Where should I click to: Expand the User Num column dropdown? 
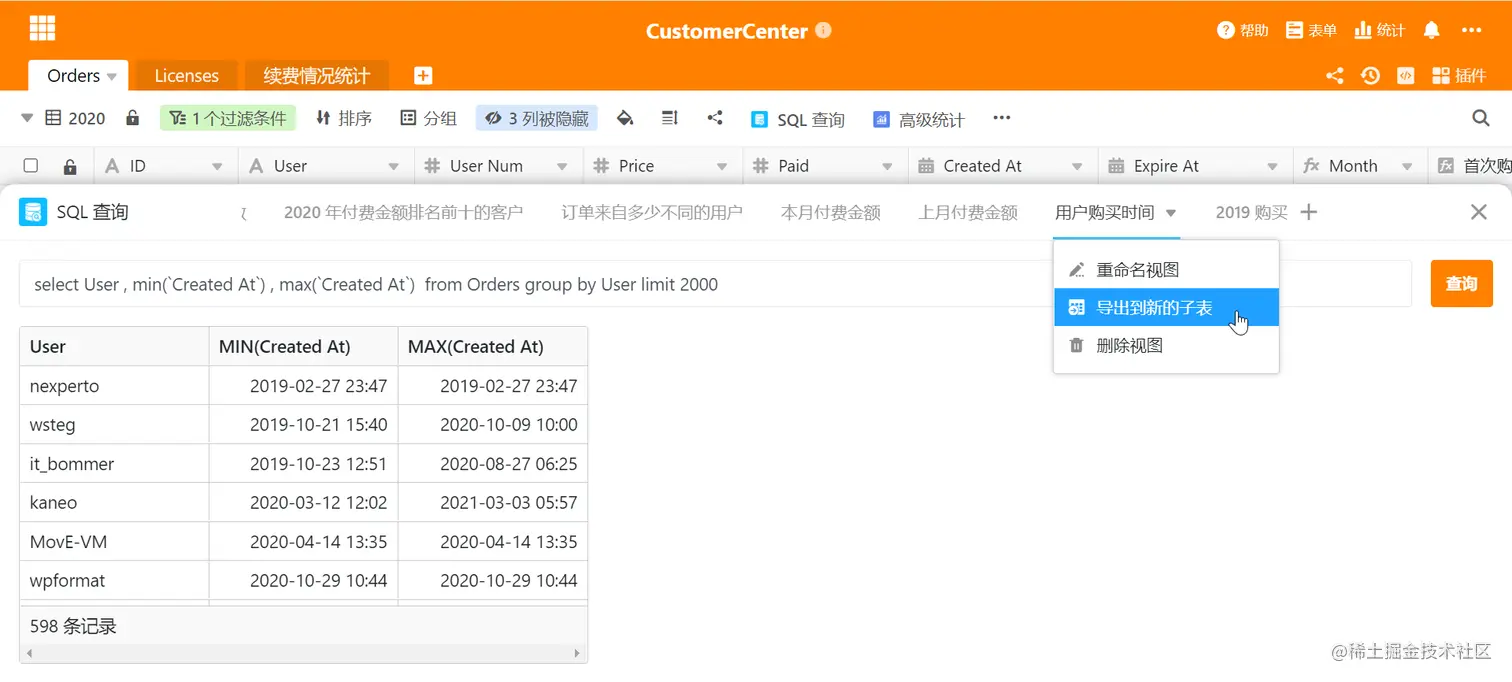(x=563, y=167)
